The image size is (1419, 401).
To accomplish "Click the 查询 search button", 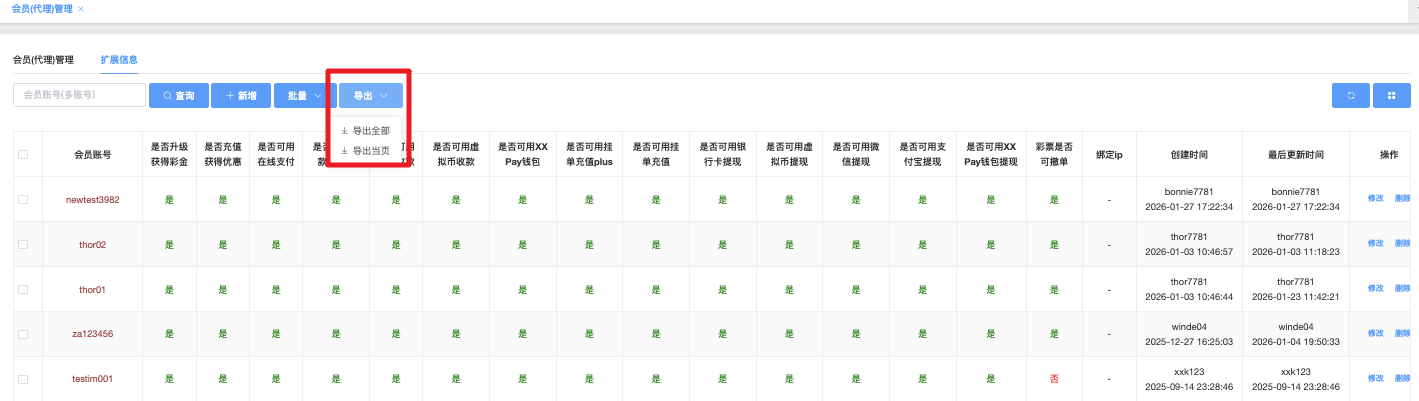I will pos(179,95).
